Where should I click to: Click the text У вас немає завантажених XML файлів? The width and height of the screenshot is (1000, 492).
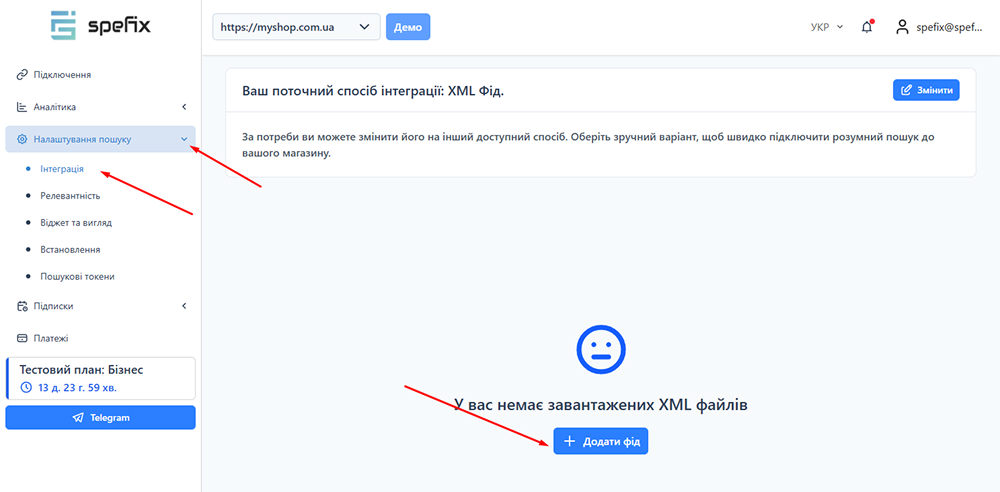pos(601,405)
